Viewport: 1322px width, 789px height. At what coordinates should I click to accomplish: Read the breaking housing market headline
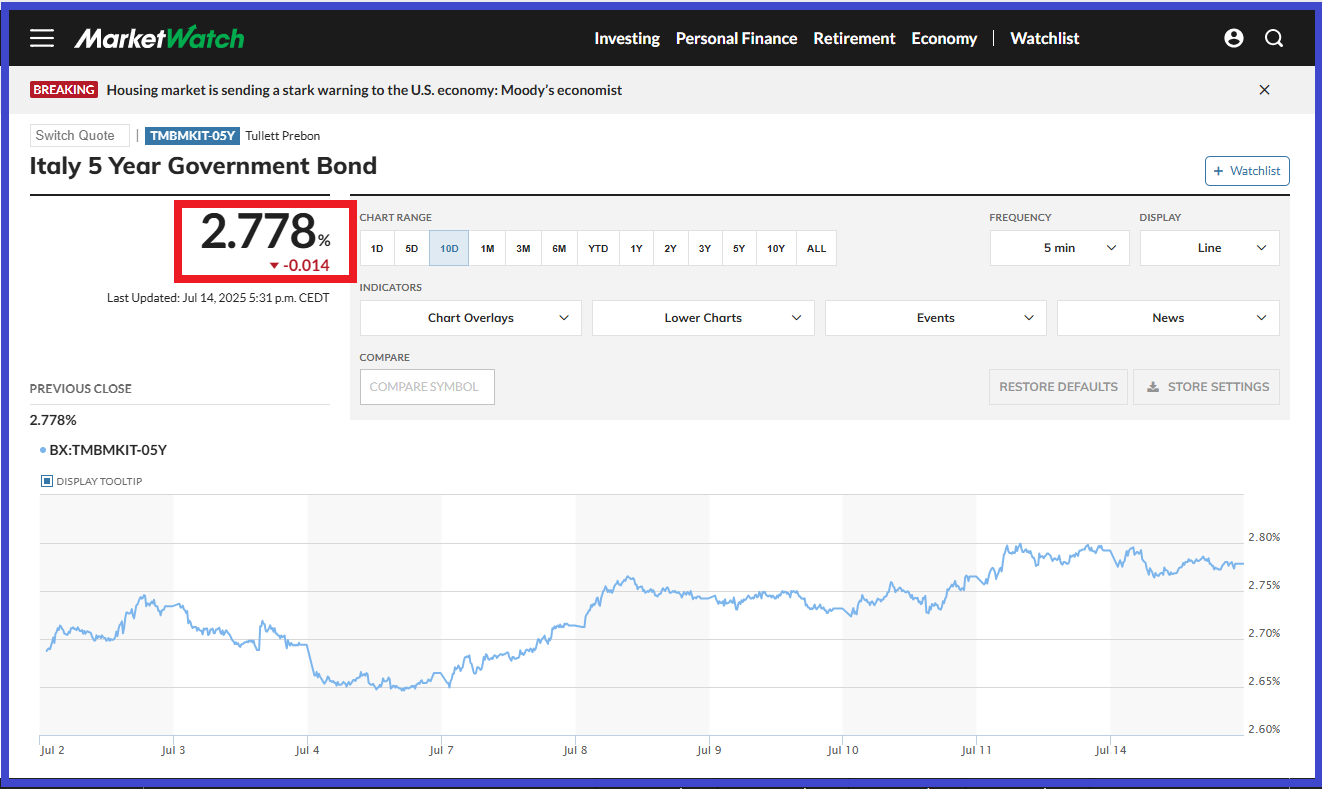(364, 90)
